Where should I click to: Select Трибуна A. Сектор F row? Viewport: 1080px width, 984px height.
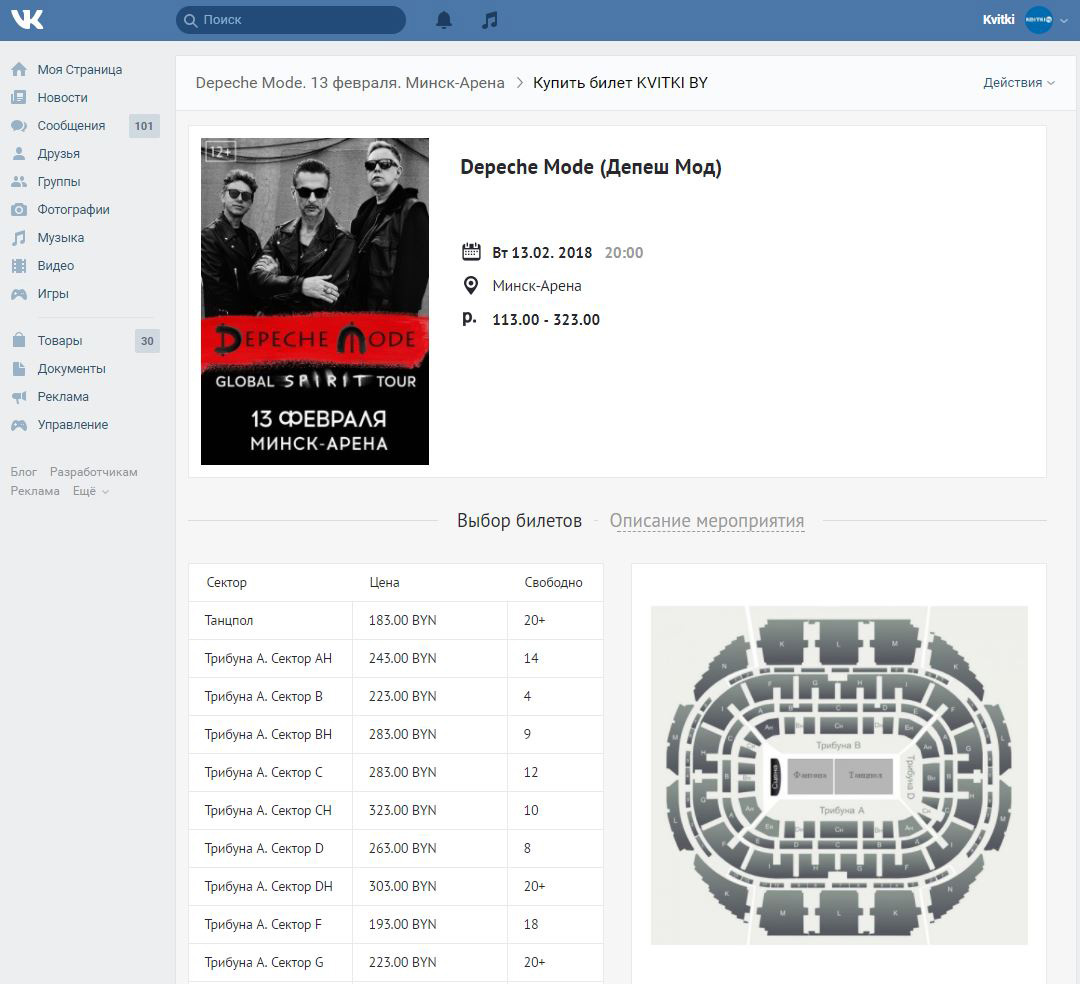click(396, 924)
